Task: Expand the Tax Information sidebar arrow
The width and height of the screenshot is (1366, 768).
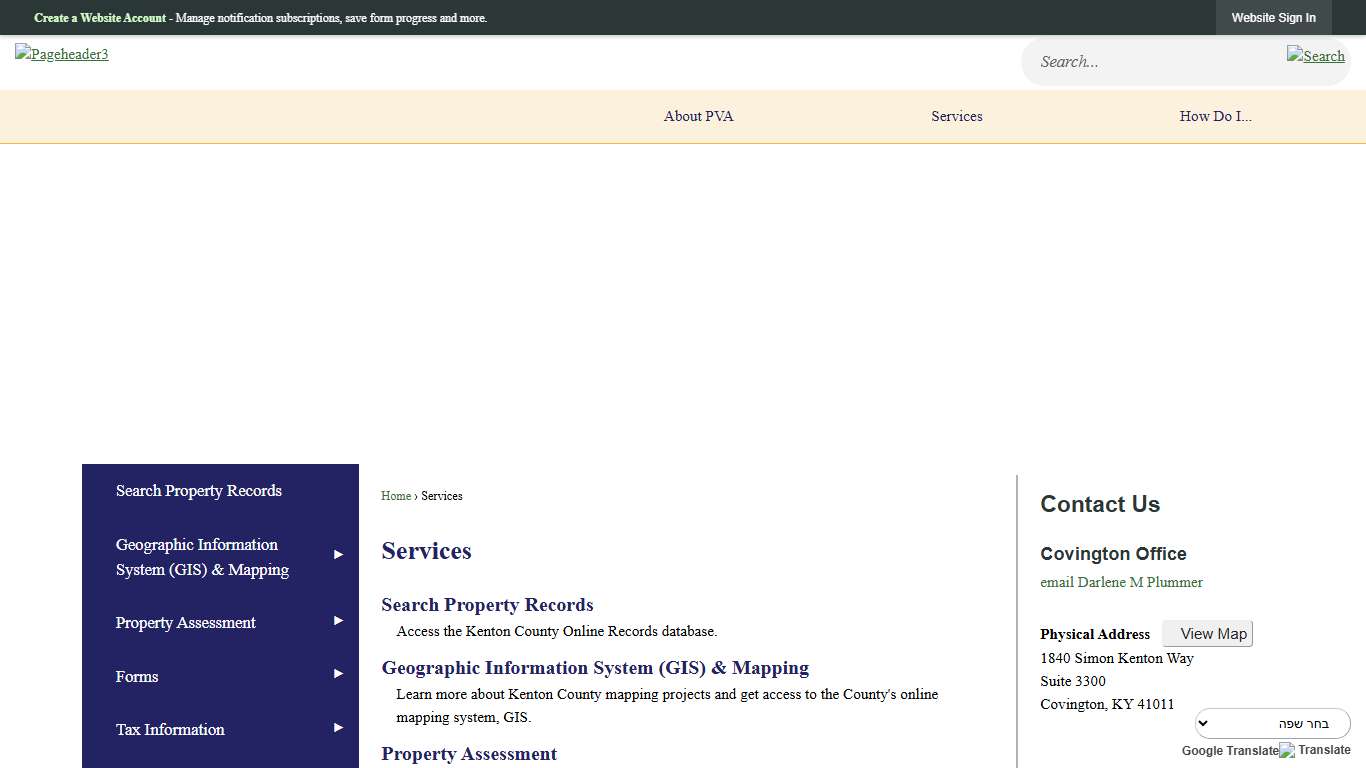Action: pos(338,728)
